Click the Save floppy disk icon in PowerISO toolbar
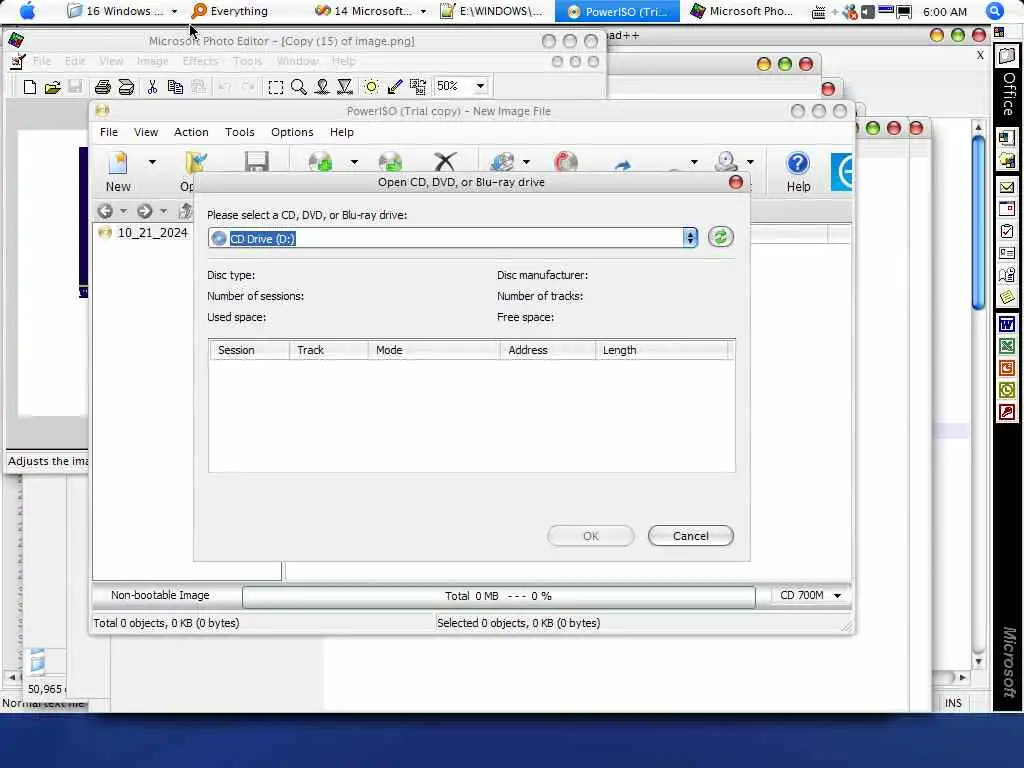 (257, 162)
